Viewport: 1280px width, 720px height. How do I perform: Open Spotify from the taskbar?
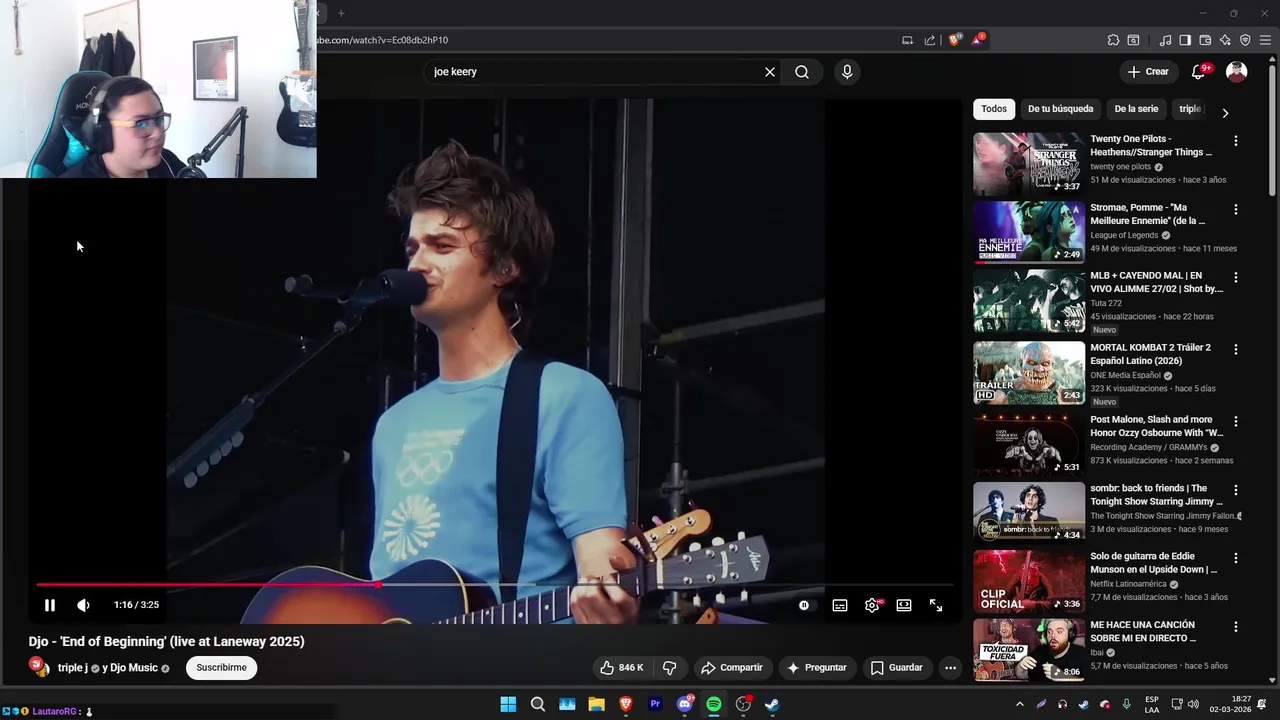[714, 704]
